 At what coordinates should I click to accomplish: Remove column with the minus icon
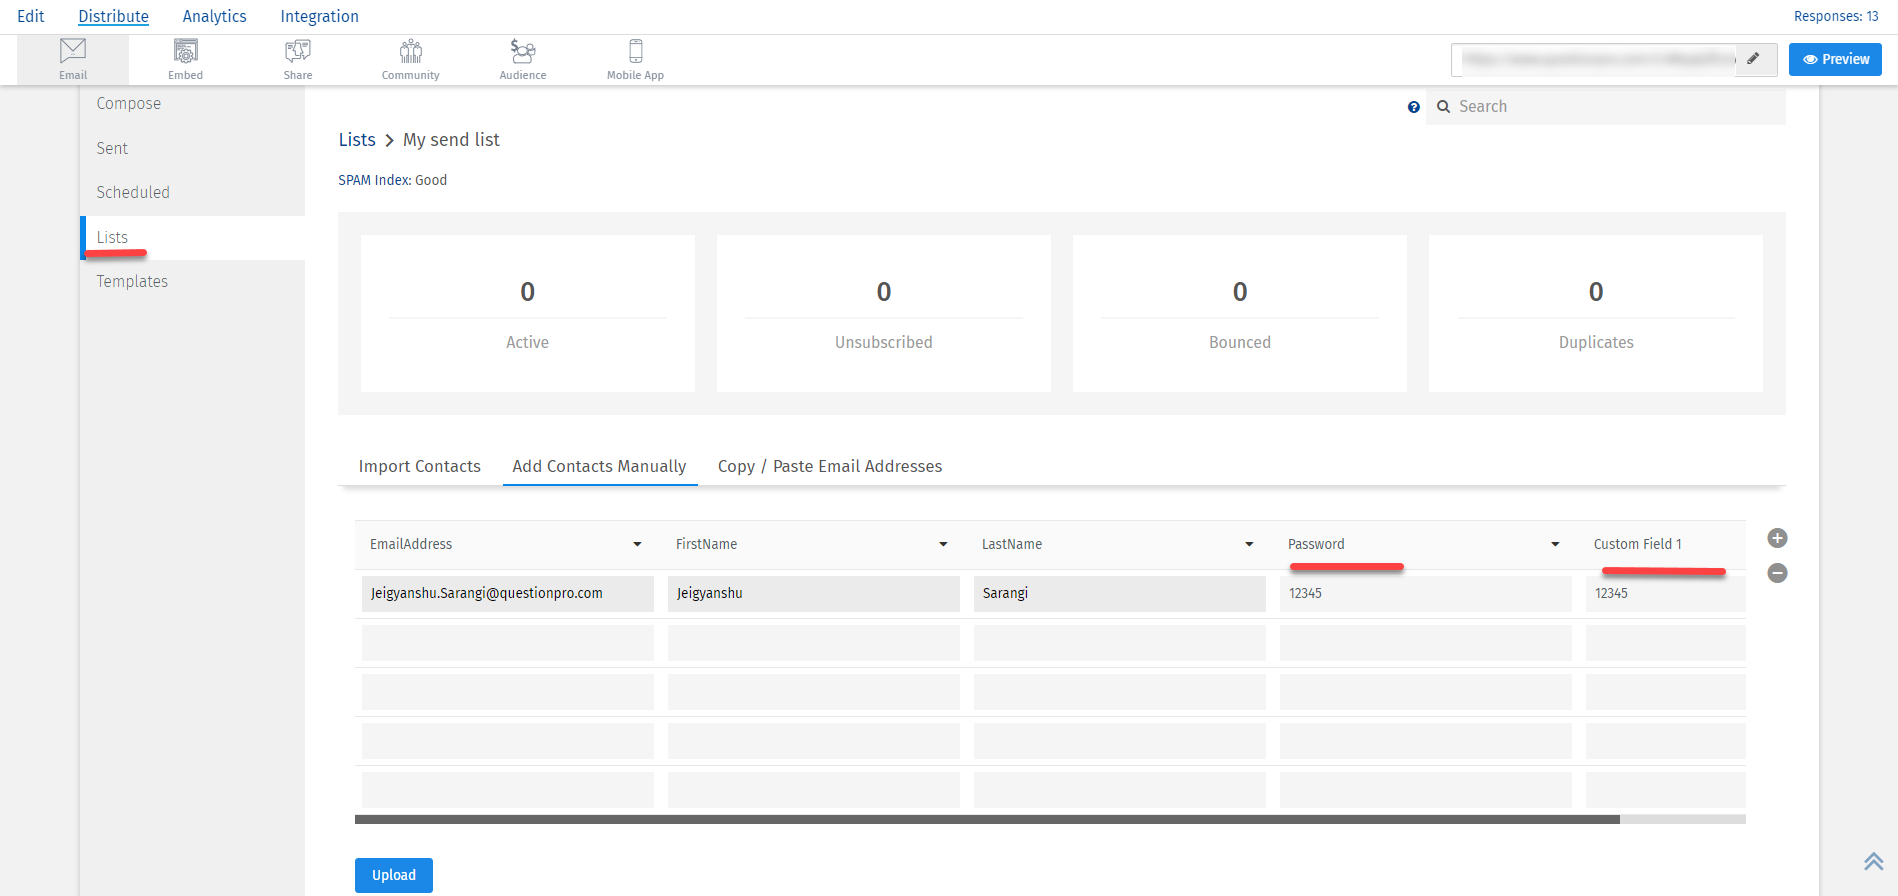click(x=1777, y=573)
